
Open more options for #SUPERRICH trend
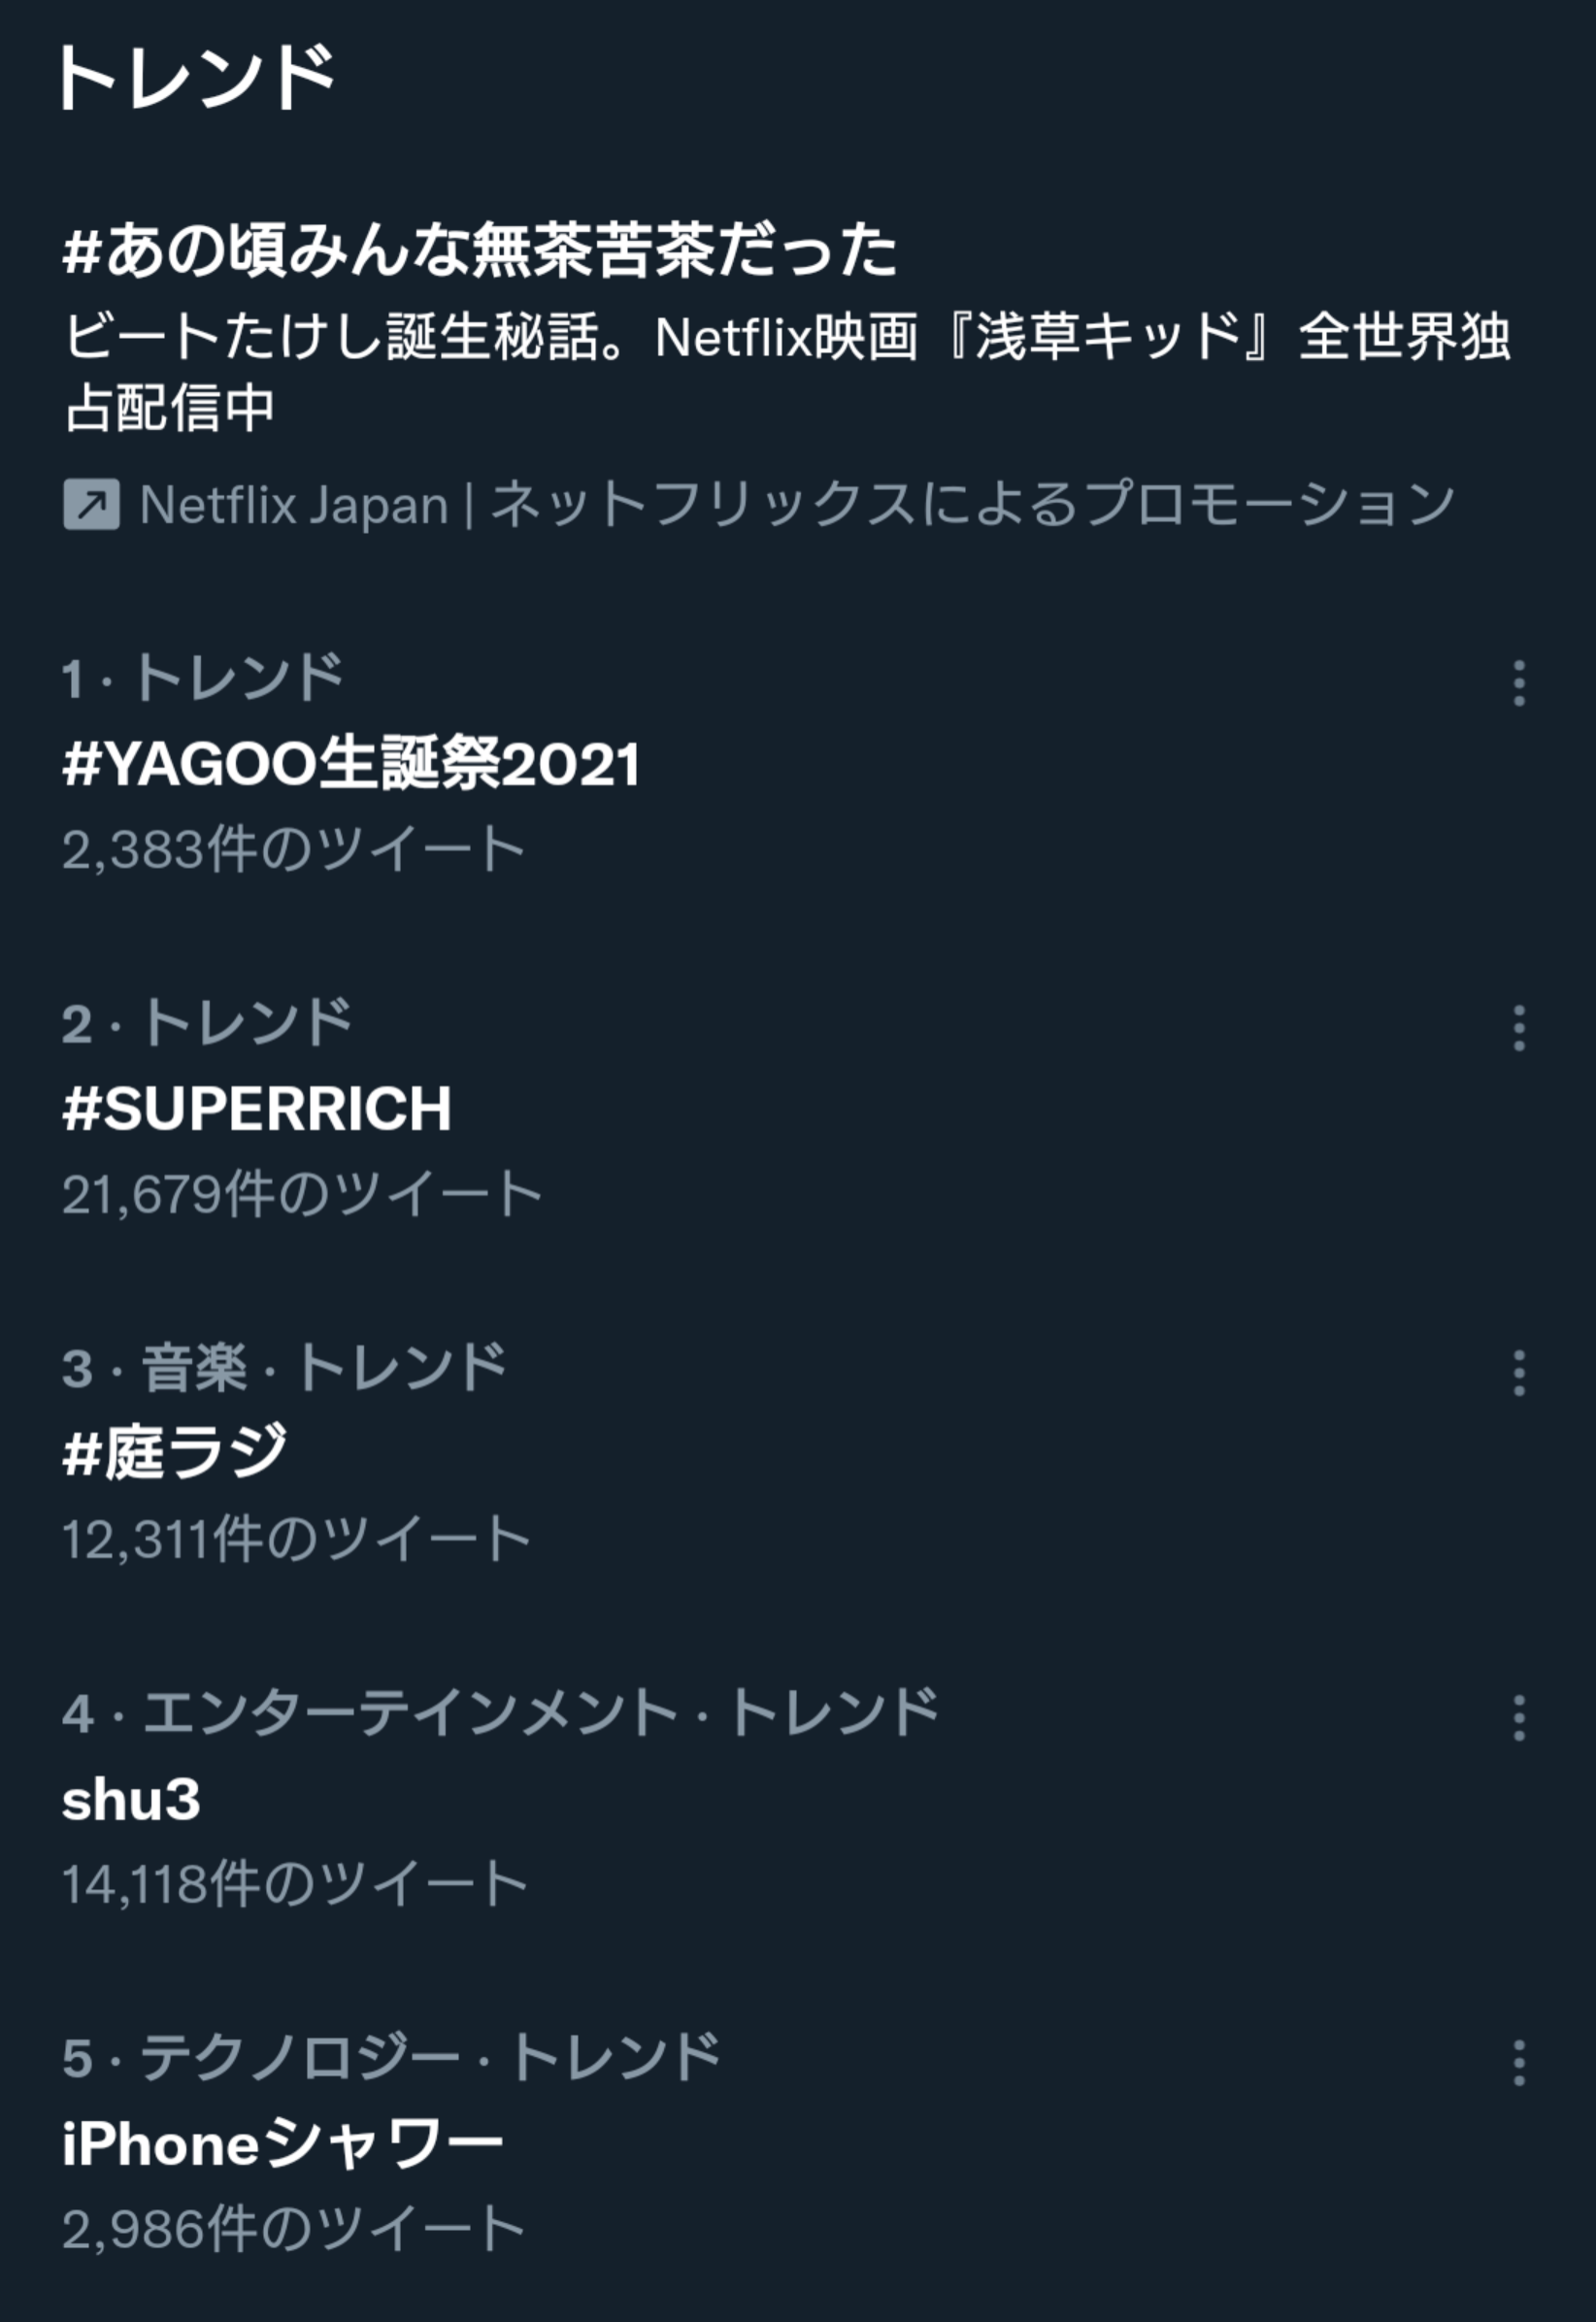(x=1519, y=1028)
